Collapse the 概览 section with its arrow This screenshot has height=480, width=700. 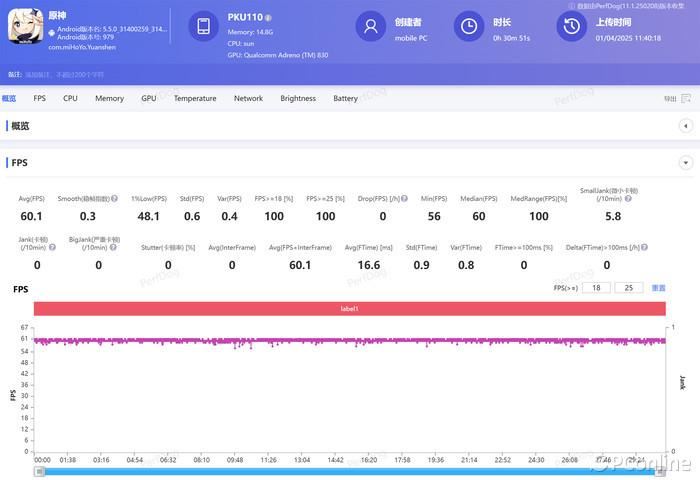686,126
